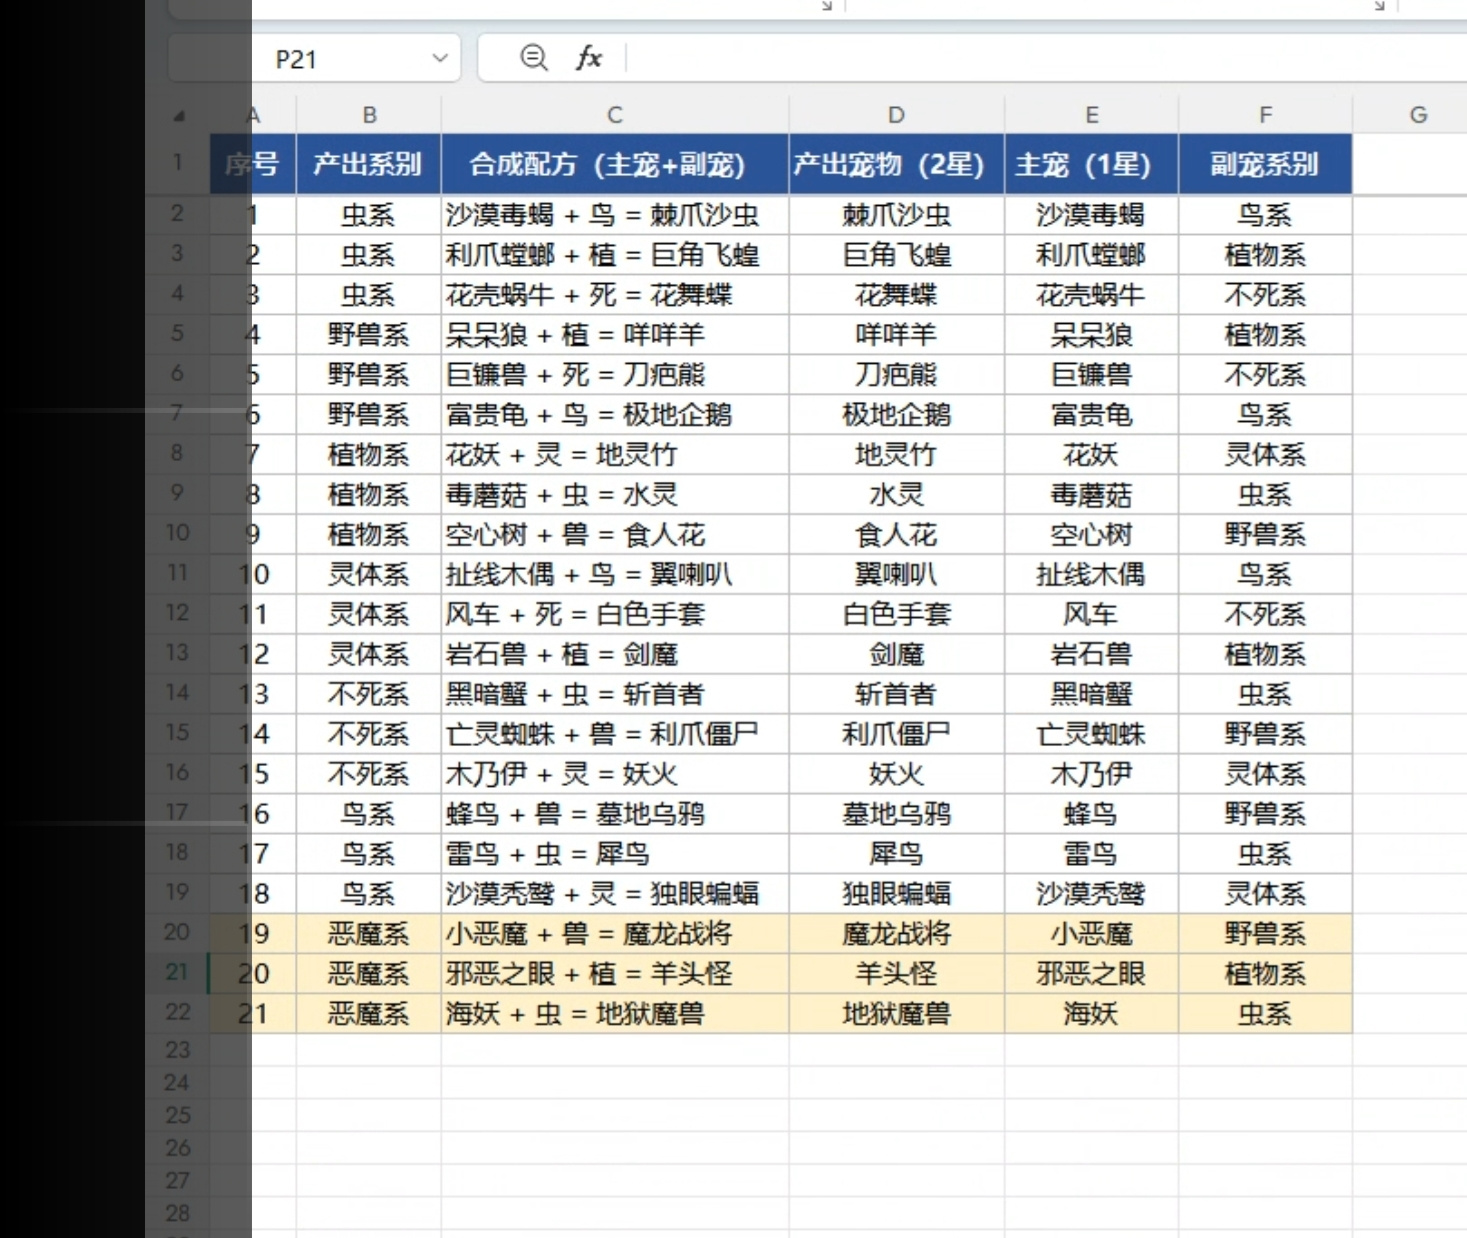Select row 25 header
This screenshot has height=1238, width=1467.
(x=177, y=1115)
